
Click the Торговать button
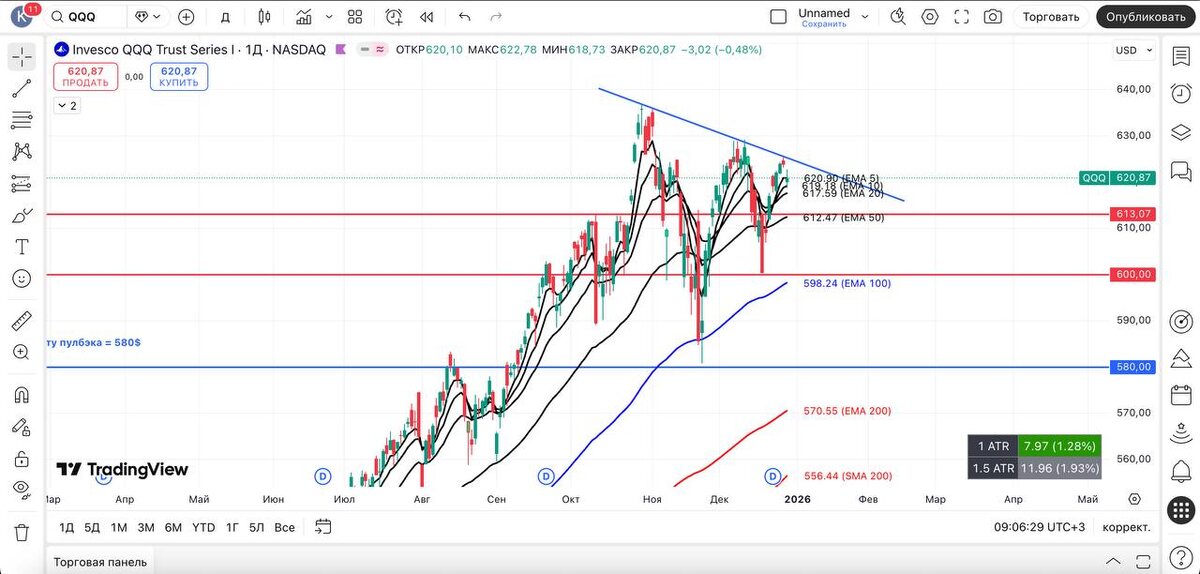point(1051,17)
